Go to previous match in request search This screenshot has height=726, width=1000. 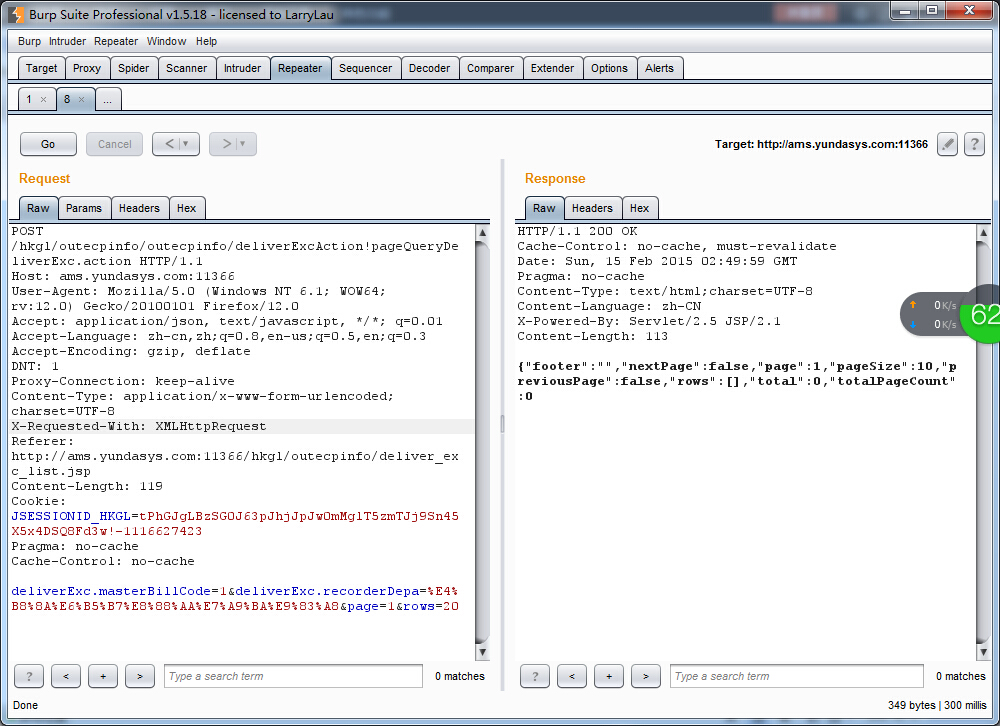pyautogui.click(x=66, y=676)
